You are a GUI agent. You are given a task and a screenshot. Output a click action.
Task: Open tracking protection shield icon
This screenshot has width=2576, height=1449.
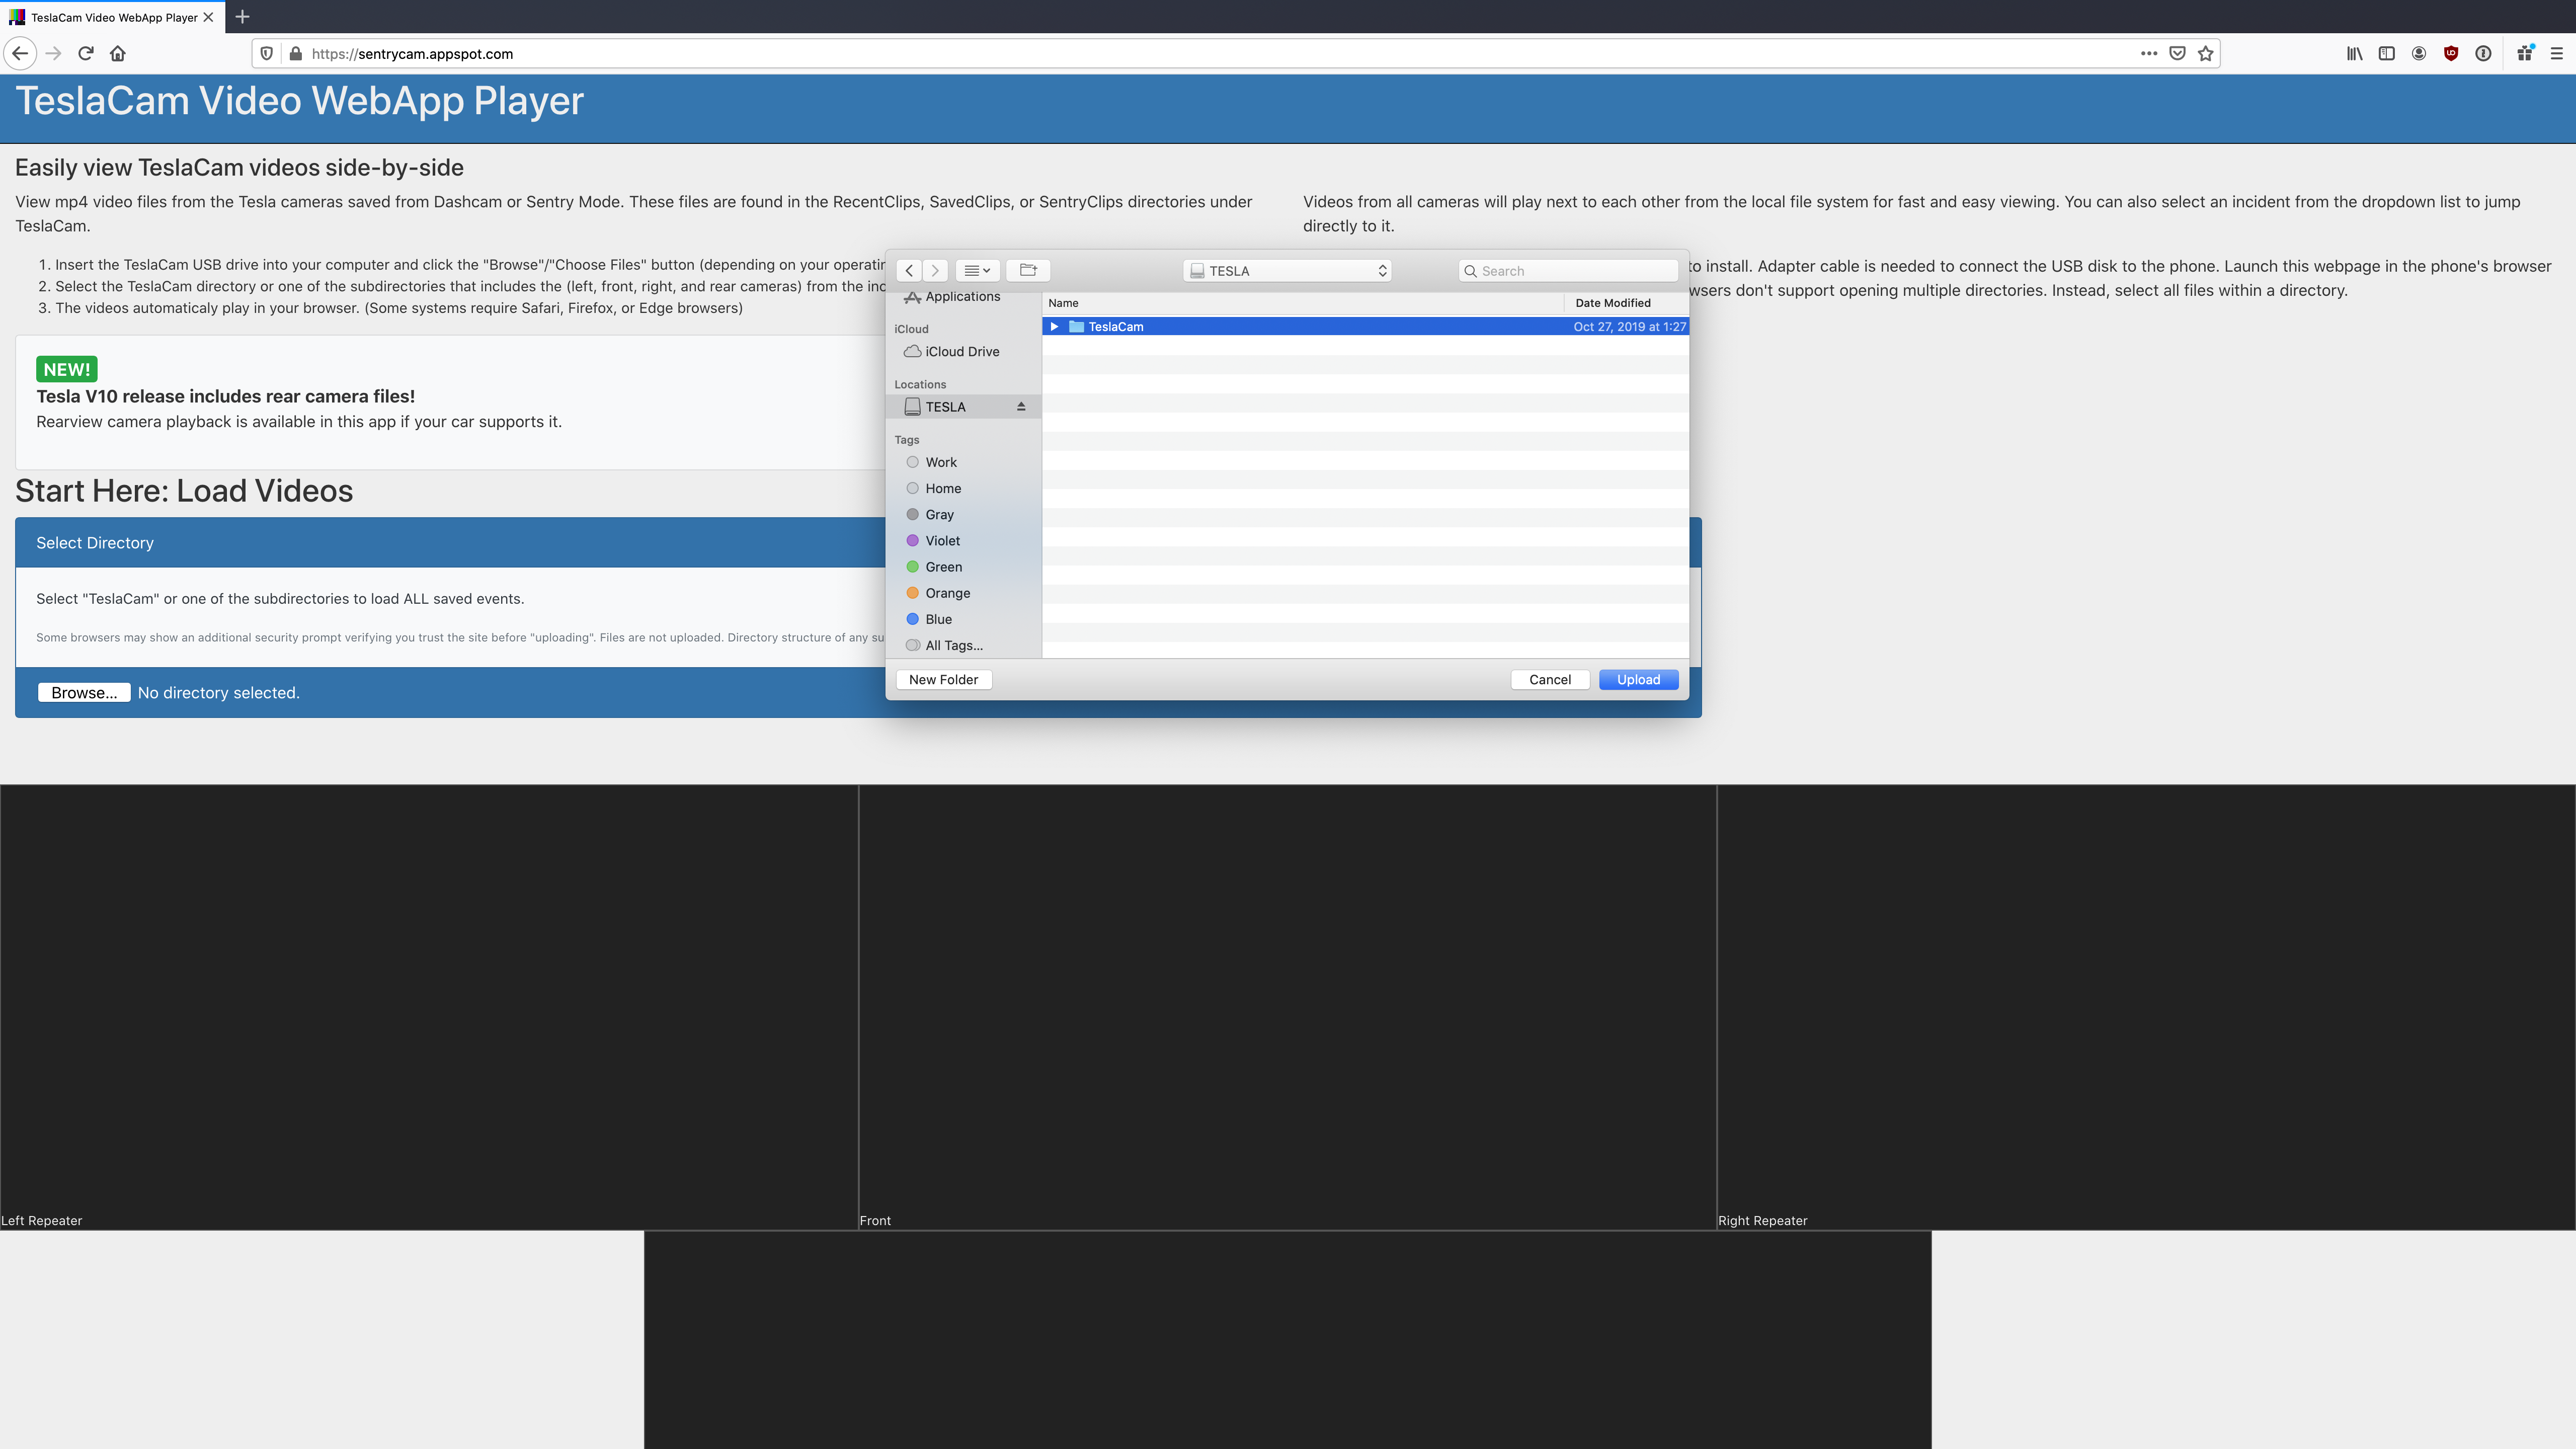[x=267, y=54]
